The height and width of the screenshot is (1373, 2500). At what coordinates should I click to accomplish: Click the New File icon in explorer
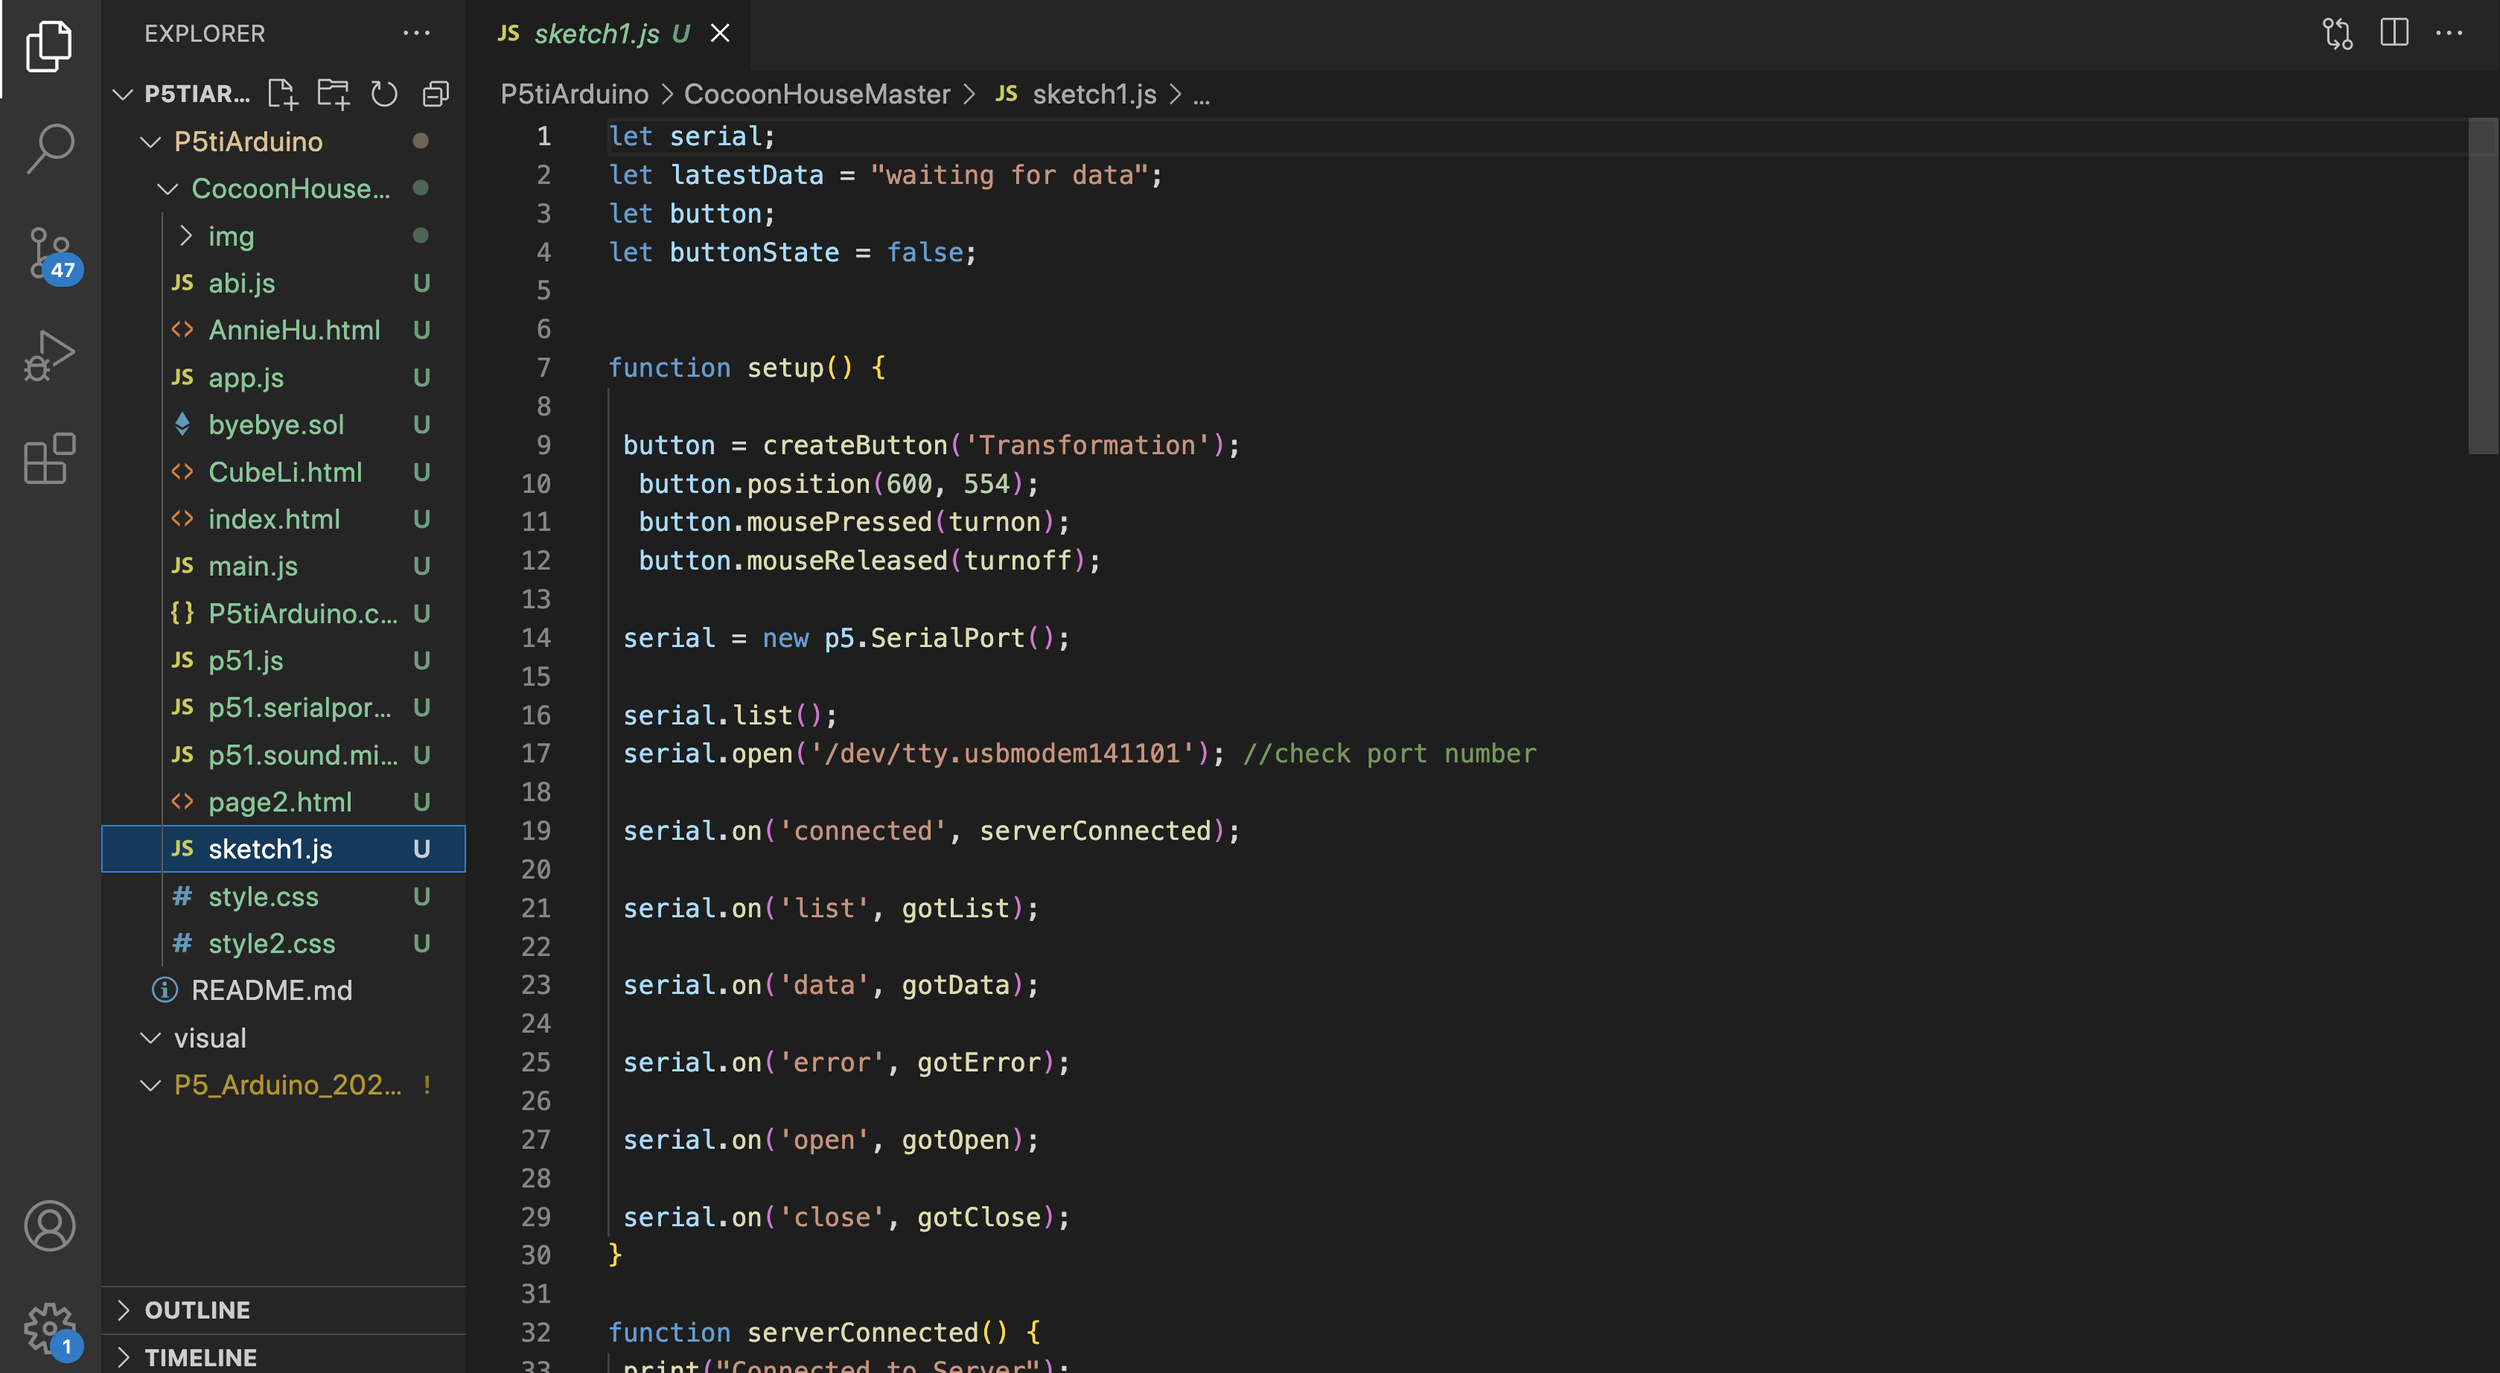click(283, 94)
